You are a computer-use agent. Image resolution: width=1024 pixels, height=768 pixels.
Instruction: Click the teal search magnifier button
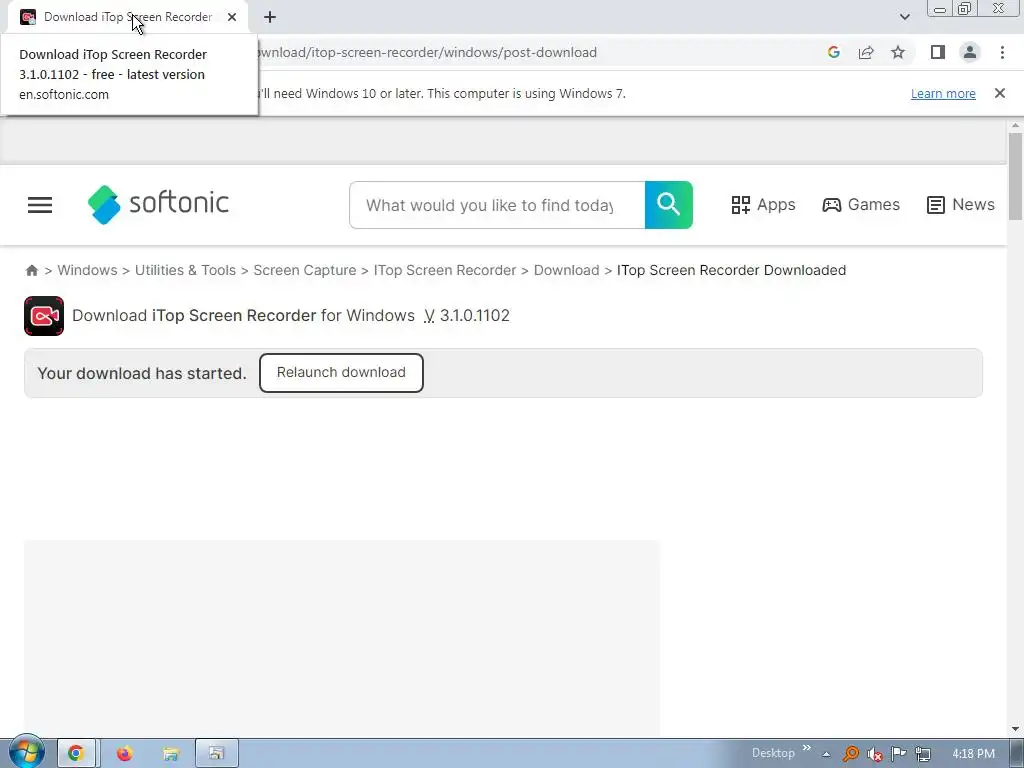point(668,205)
